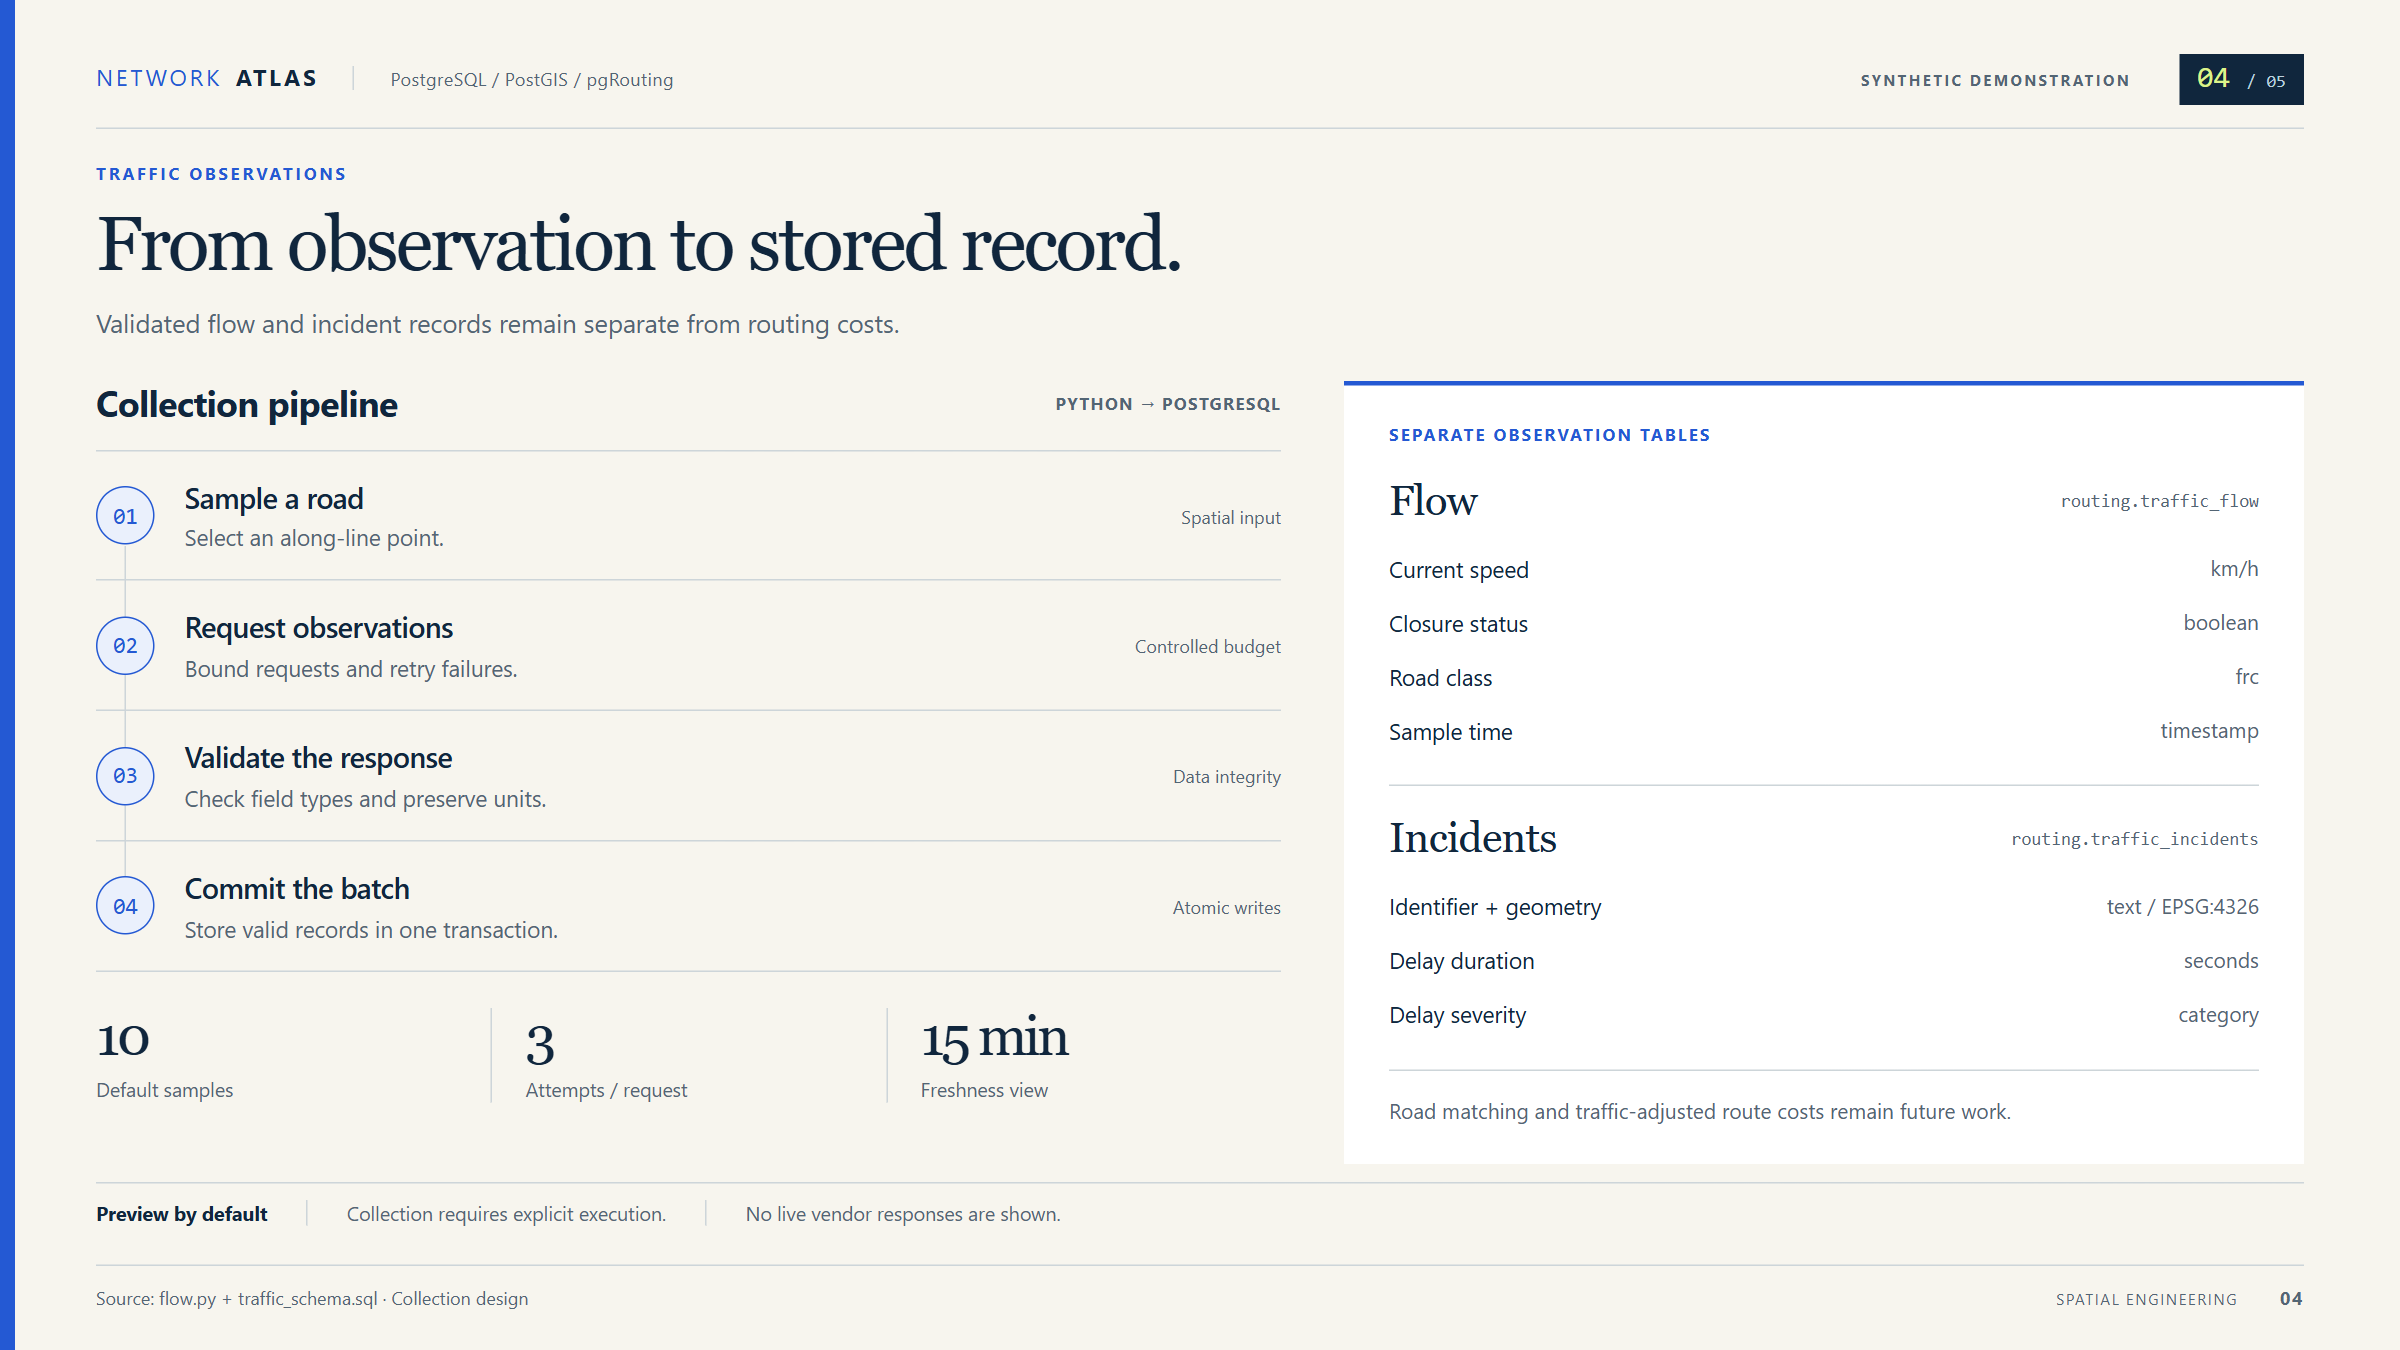Click the Incidents table heading

[x=1472, y=838]
